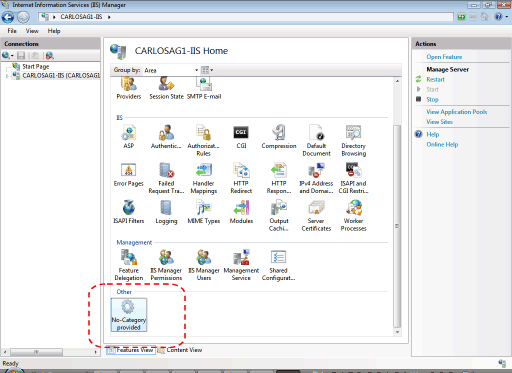The height and width of the screenshot is (373, 512).
Task: Click the Open Feature action link
Action: (x=444, y=57)
